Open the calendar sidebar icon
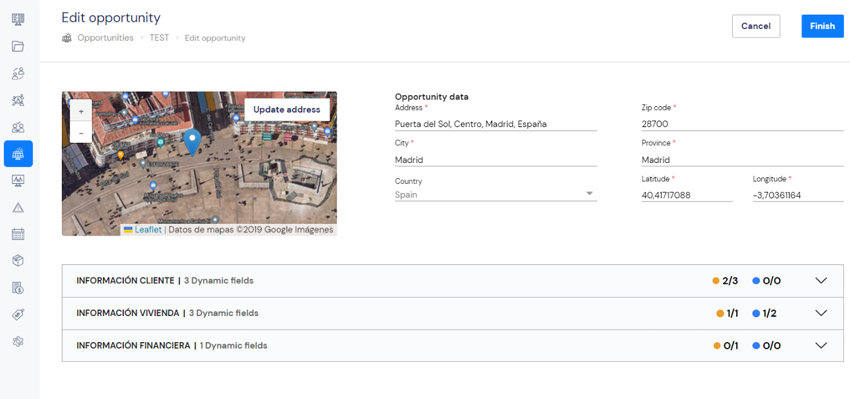The width and height of the screenshot is (850, 399). click(18, 234)
